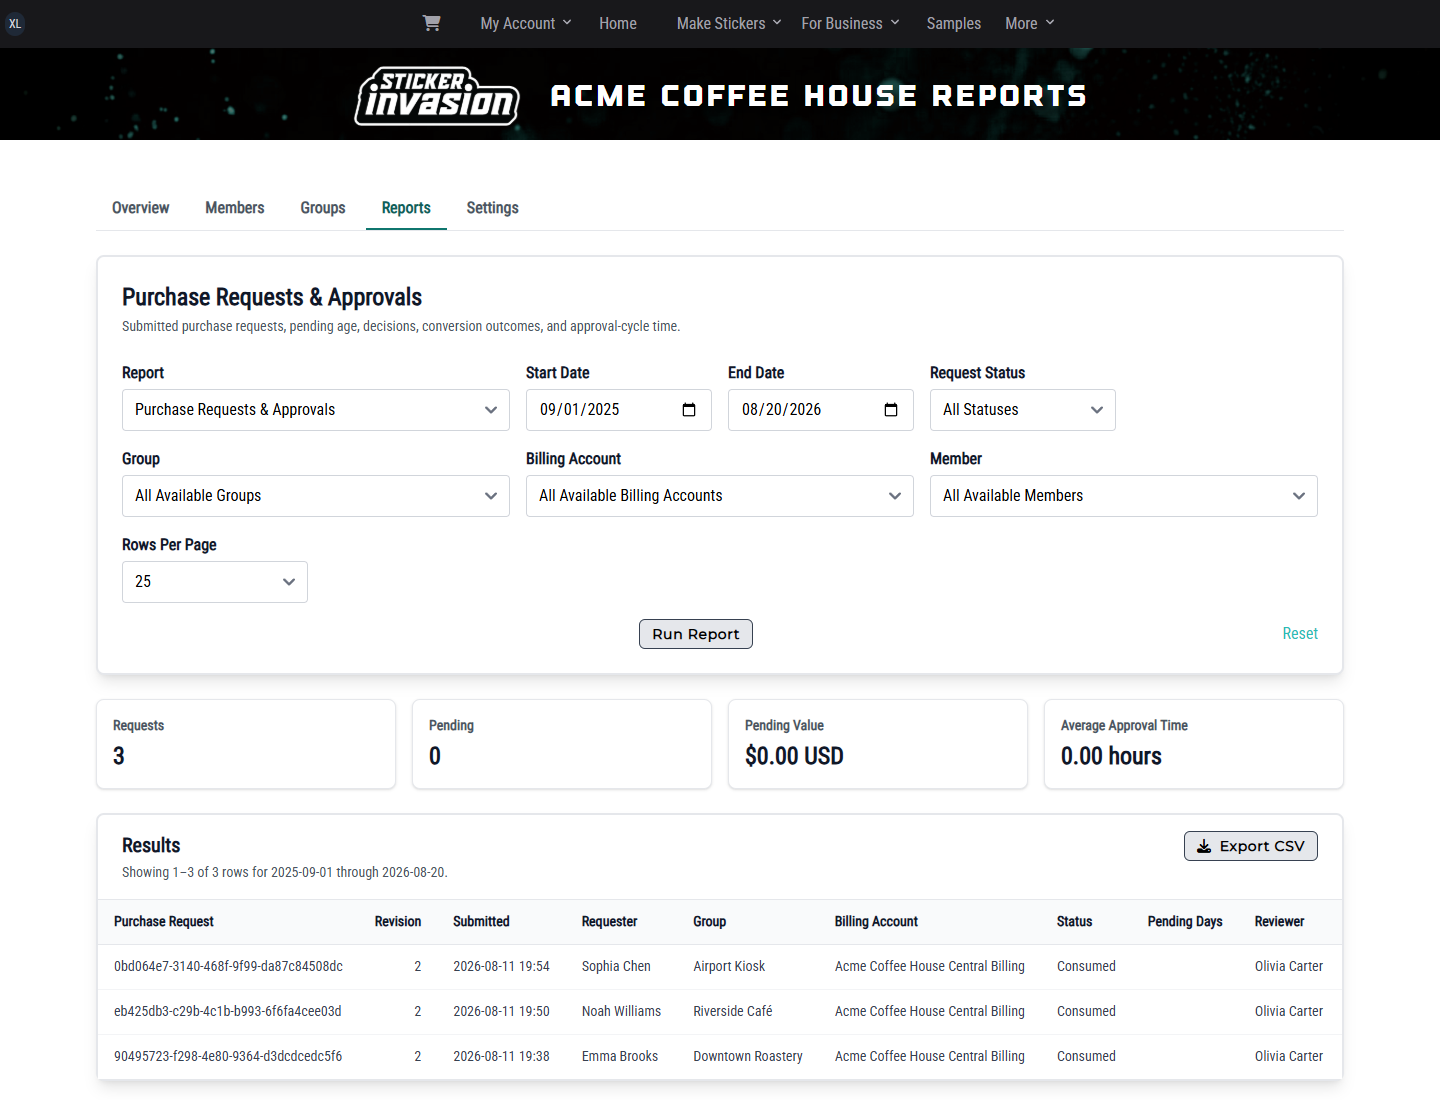Click the Riverside Café group cell
Image resolution: width=1440 pixels, height=1100 pixels.
coord(733,1012)
